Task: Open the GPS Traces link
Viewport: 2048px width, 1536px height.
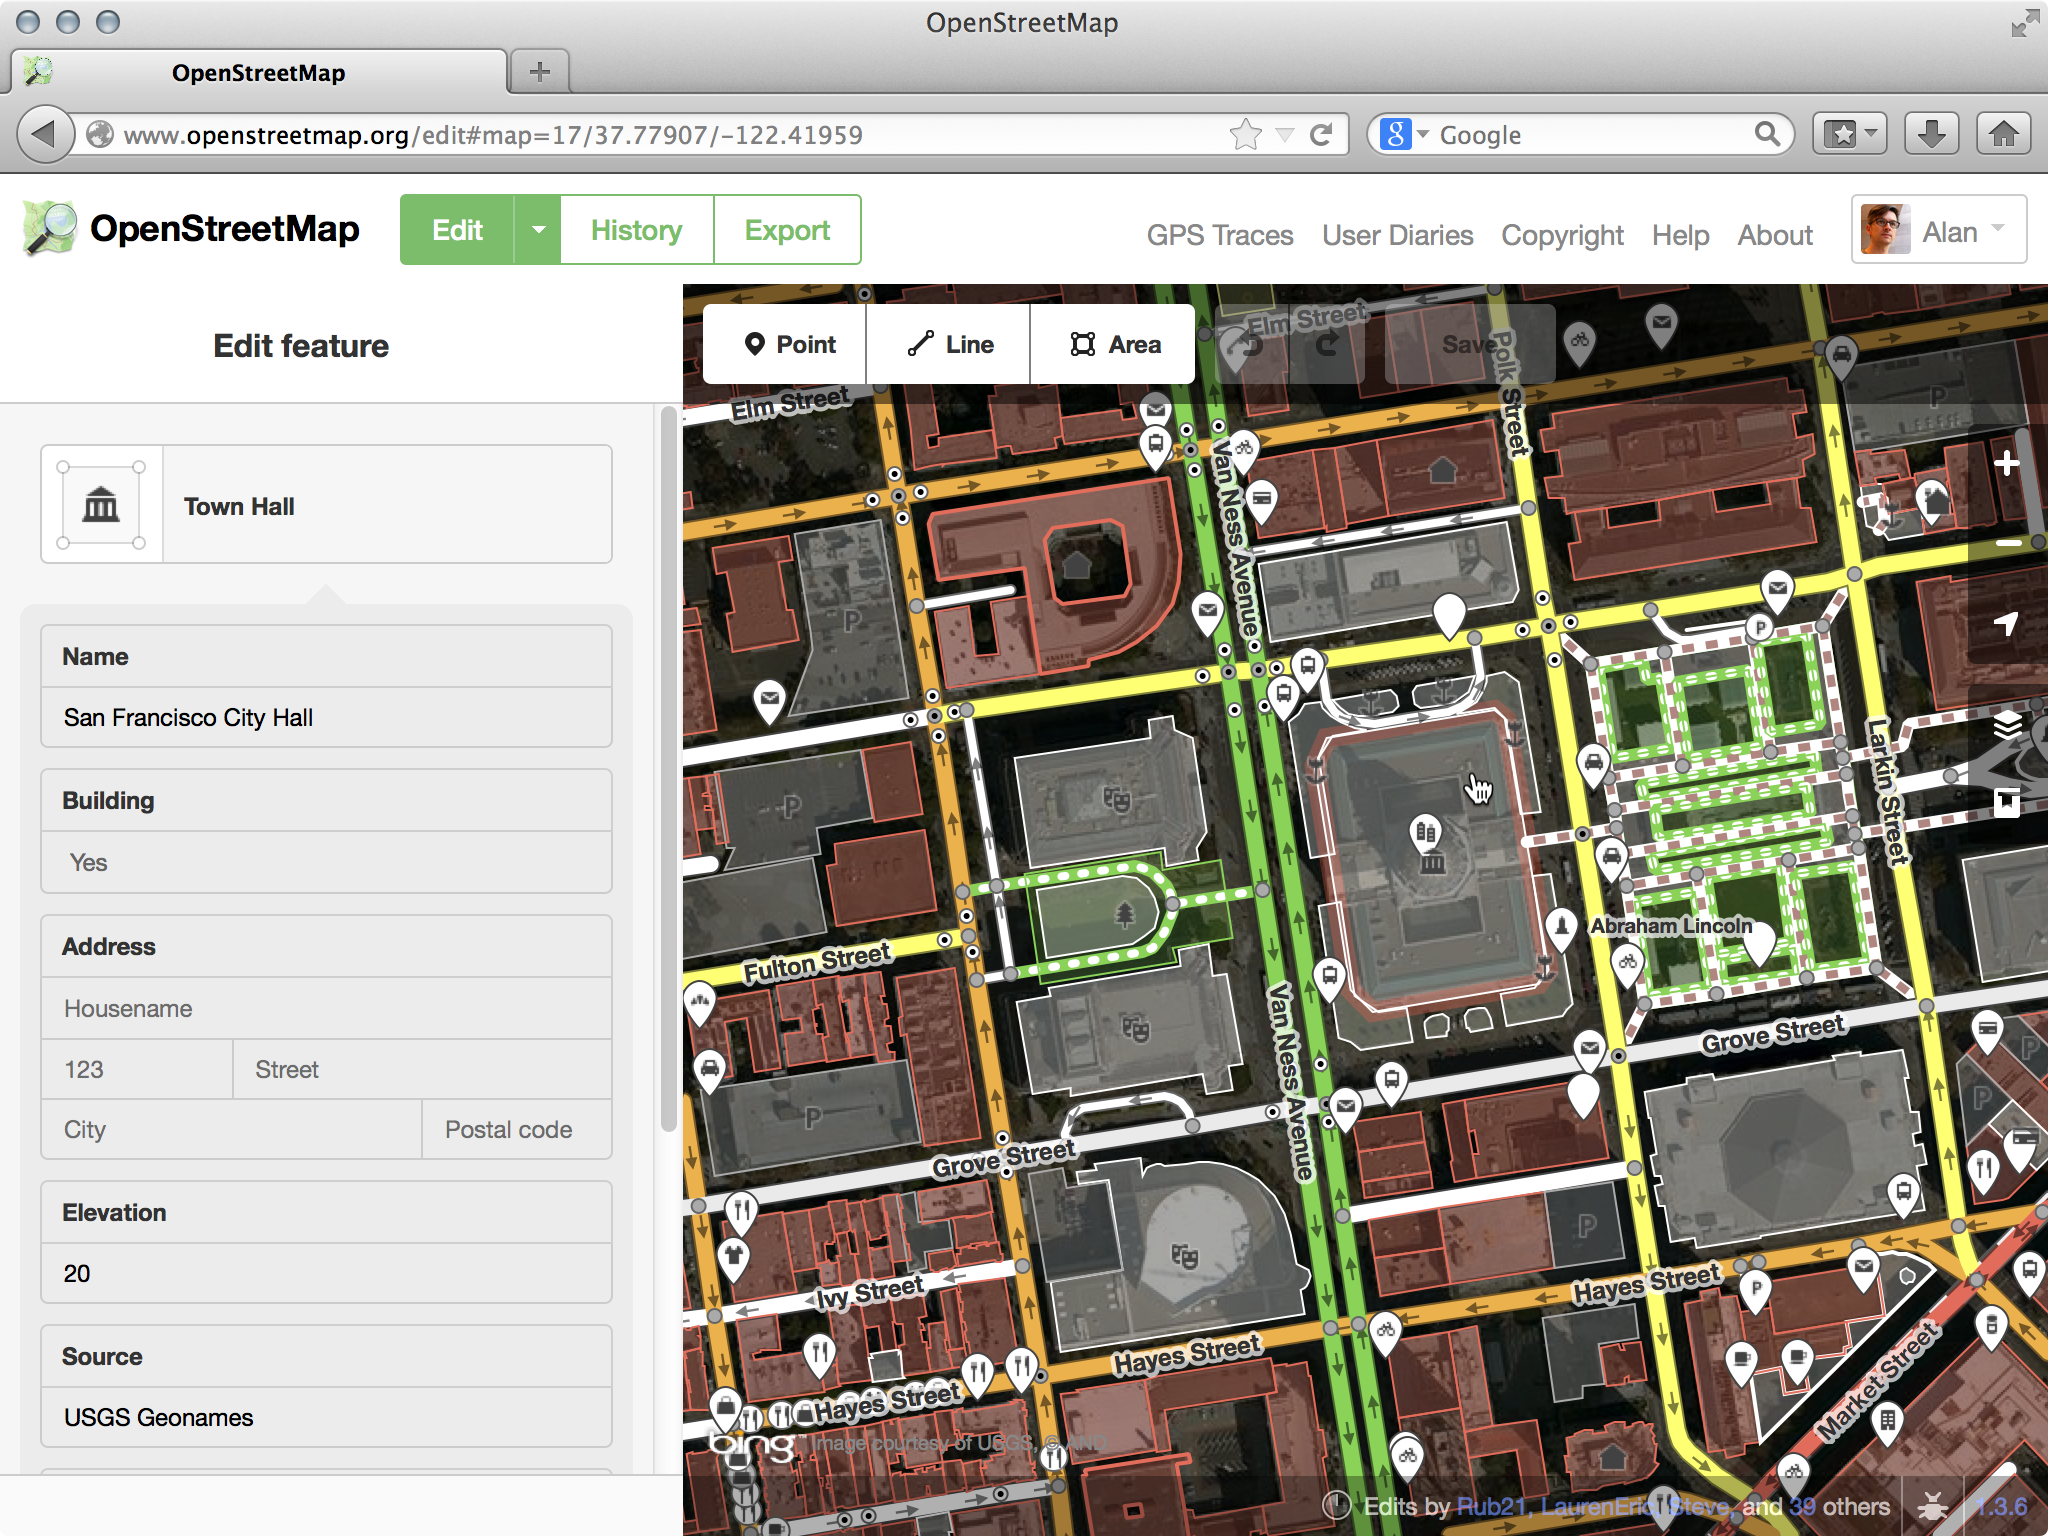Action: pos(1219,235)
